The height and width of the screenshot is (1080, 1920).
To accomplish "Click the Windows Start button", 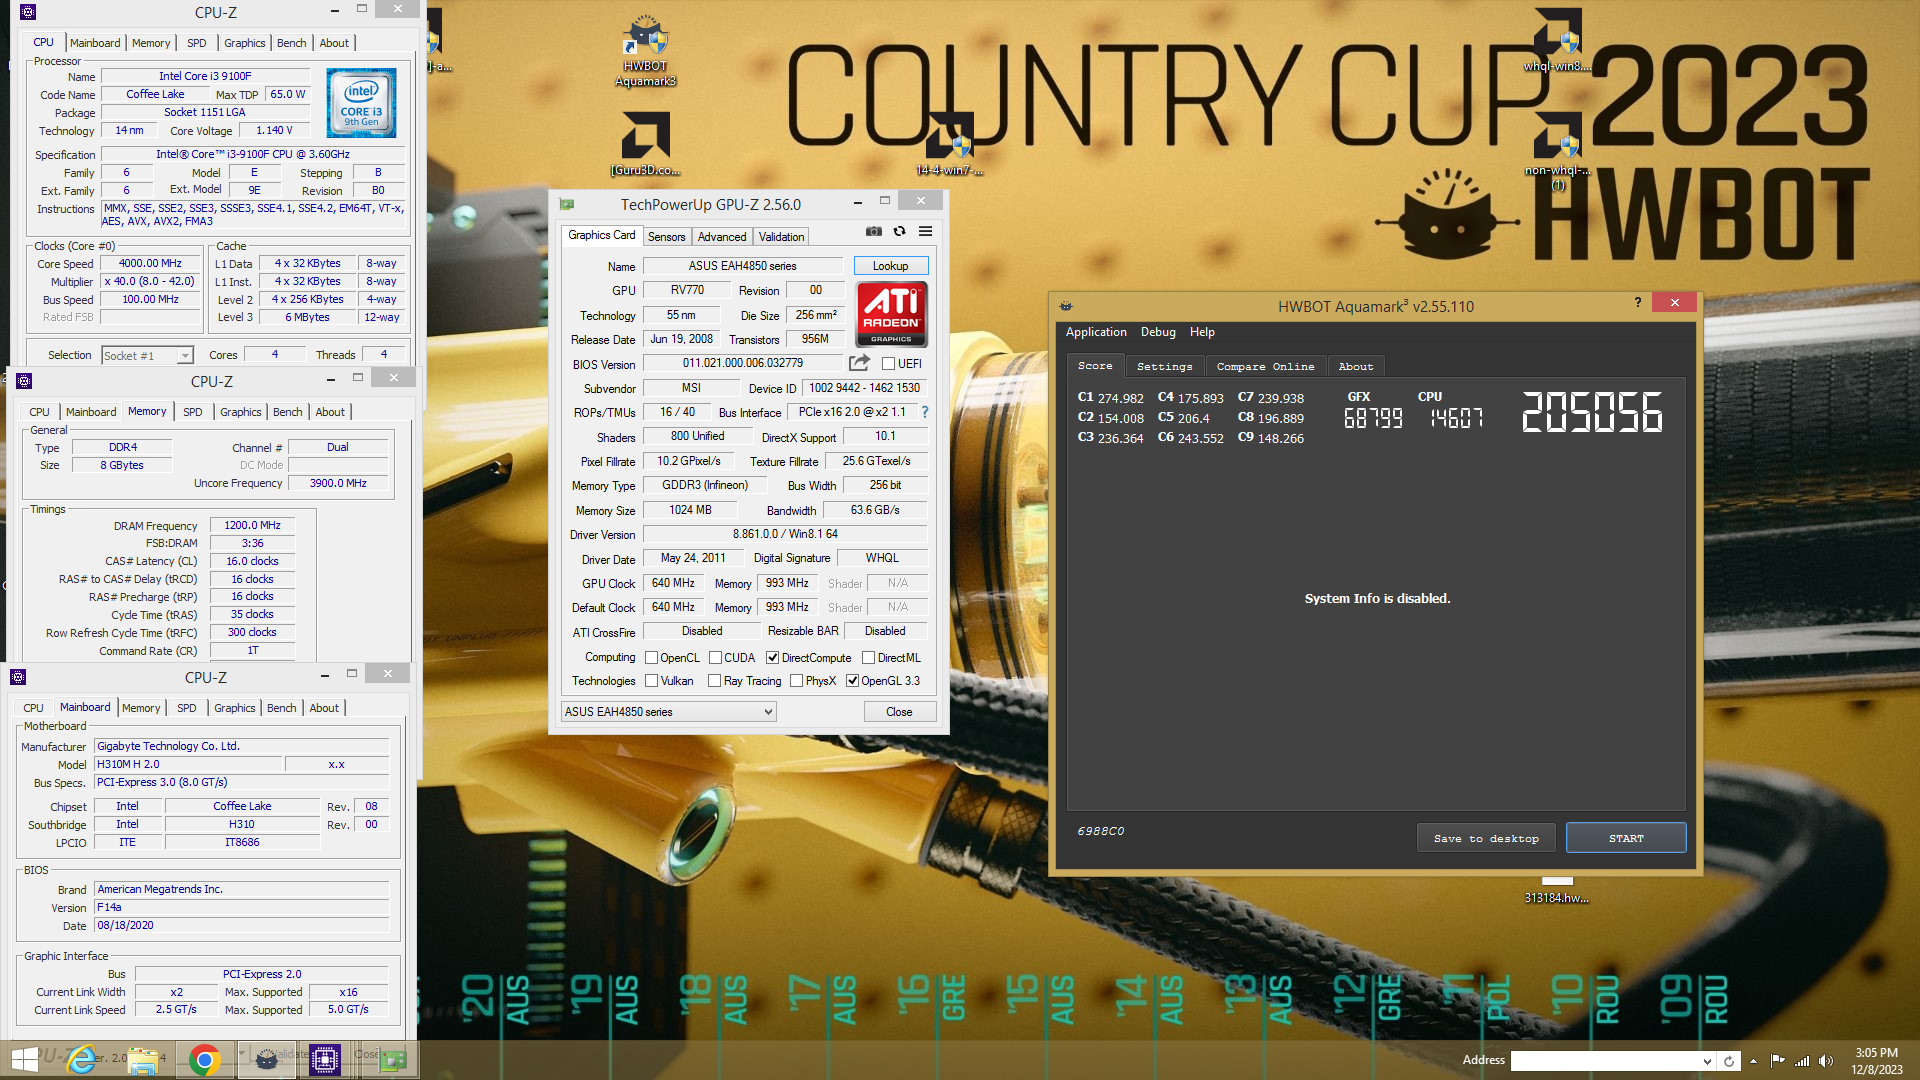I will click(x=24, y=1059).
